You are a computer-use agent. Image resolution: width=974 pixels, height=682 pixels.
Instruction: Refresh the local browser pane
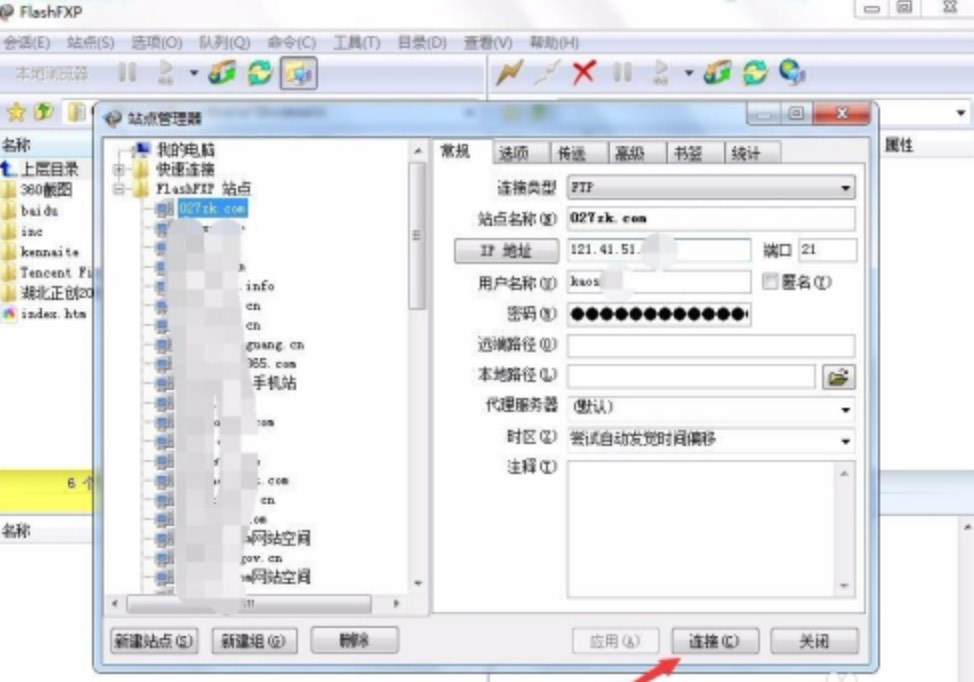click(x=260, y=73)
